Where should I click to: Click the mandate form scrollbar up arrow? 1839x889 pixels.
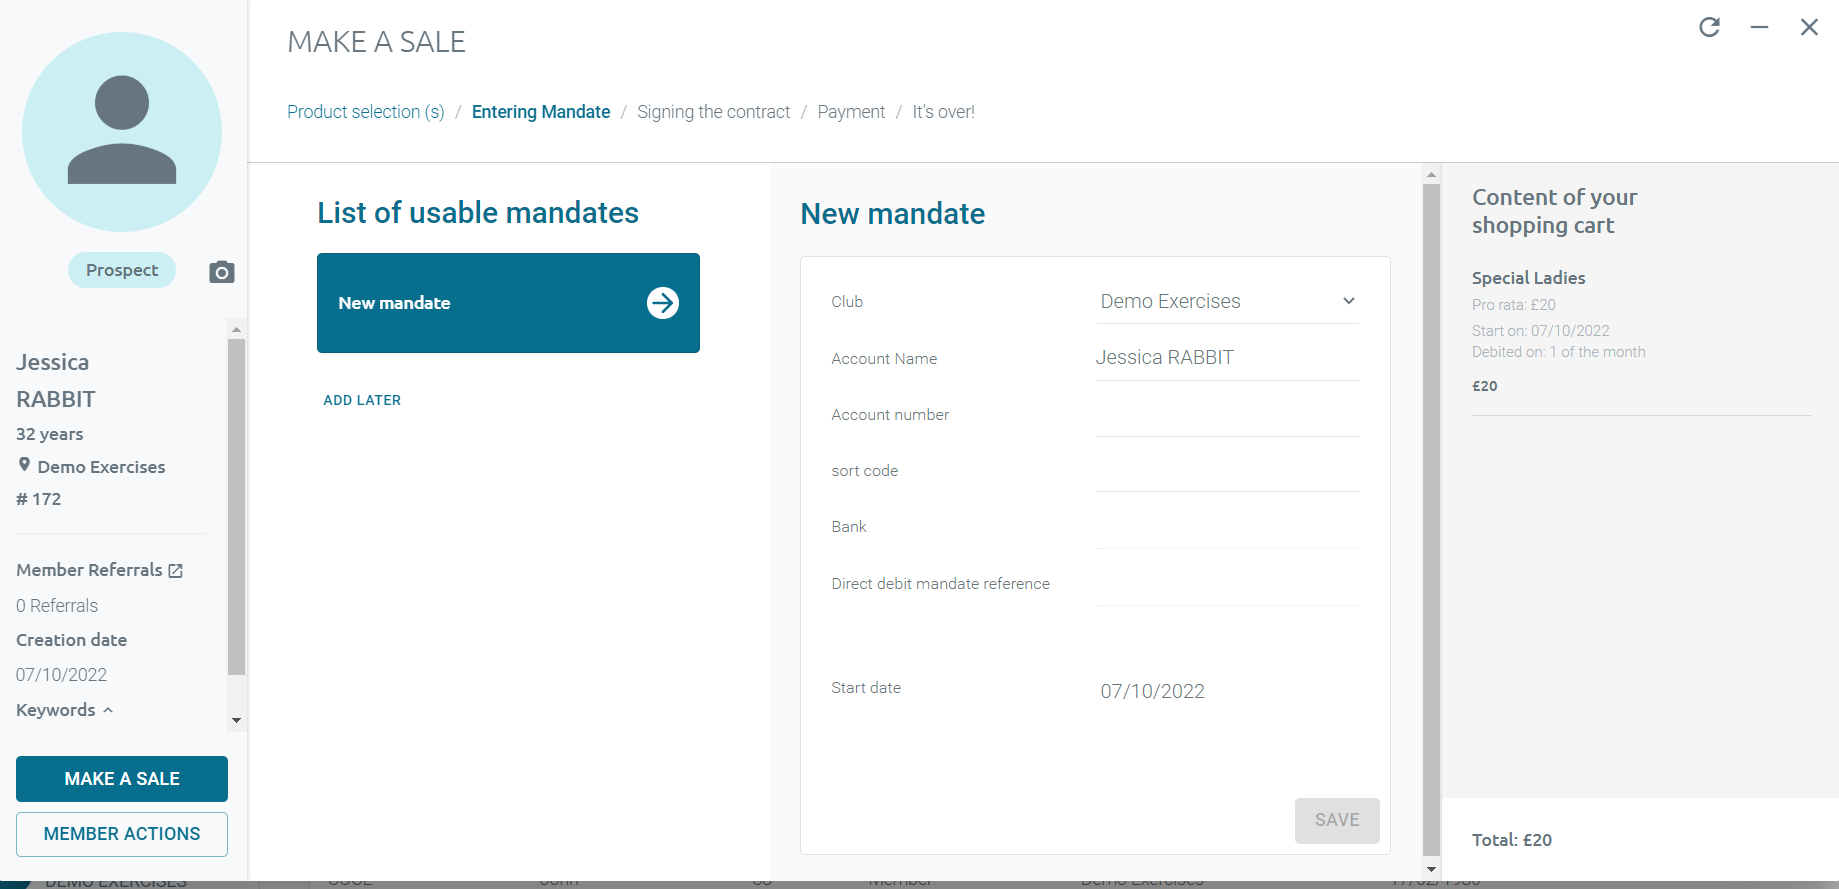1431,175
